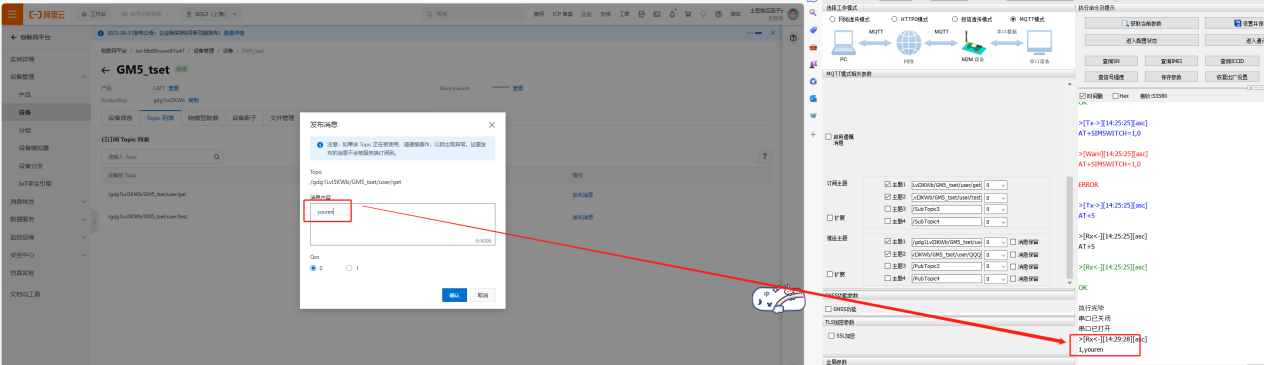Switch to the 物模型数据 tab
Image resolution: width=1264 pixels, height=365 pixels.
pyautogui.click(x=203, y=118)
